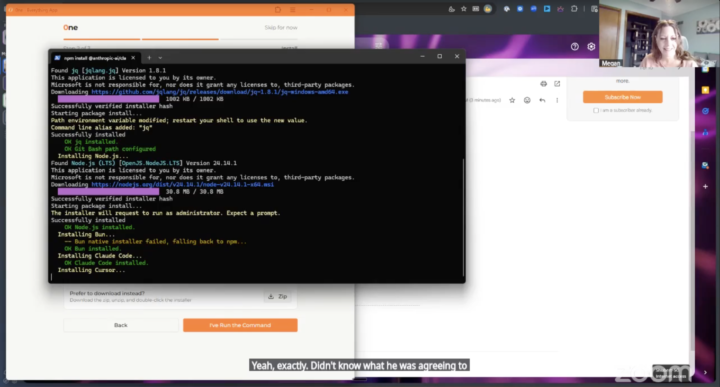
Task: Open a new terminal tab with plus
Action: (149, 58)
